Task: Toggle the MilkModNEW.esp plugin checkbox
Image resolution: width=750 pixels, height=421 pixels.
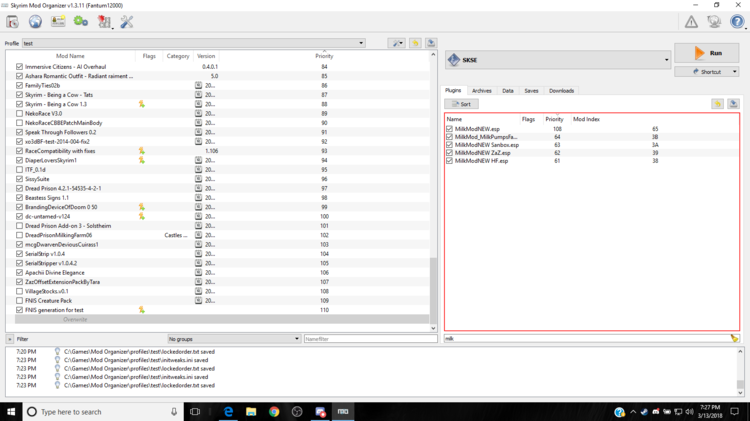Action: tap(449, 129)
